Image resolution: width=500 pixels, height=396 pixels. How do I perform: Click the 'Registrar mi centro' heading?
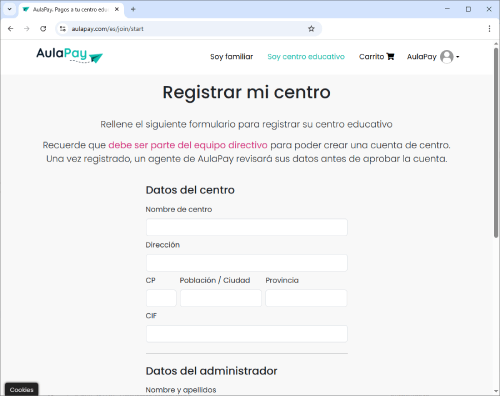pos(247,92)
